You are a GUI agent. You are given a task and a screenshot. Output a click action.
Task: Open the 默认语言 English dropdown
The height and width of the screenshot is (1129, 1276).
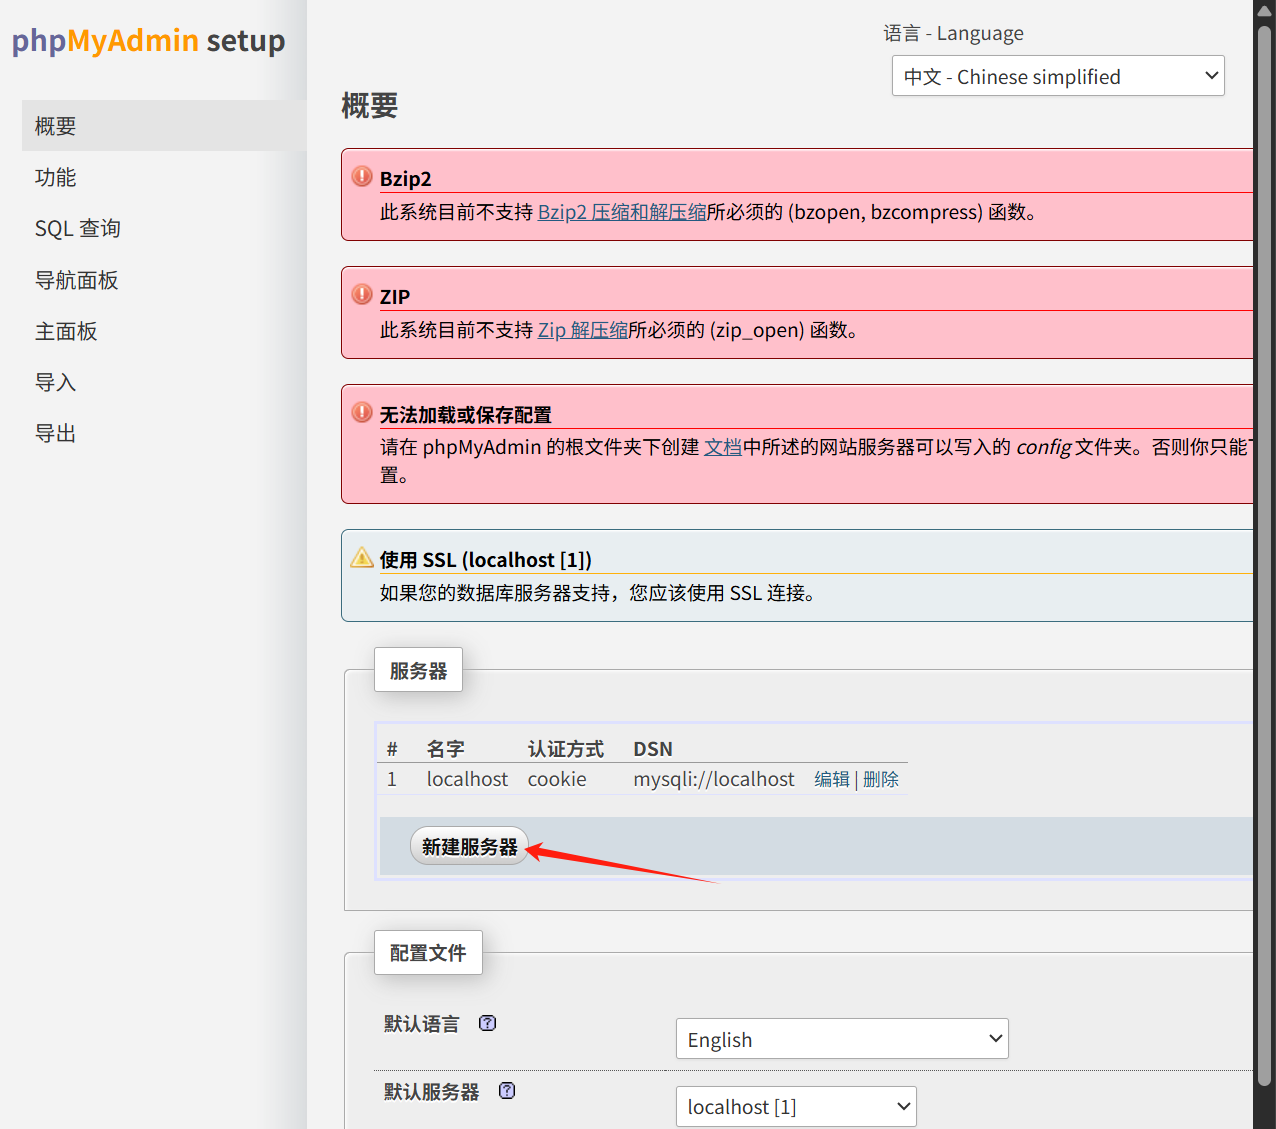click(842, 1039)
